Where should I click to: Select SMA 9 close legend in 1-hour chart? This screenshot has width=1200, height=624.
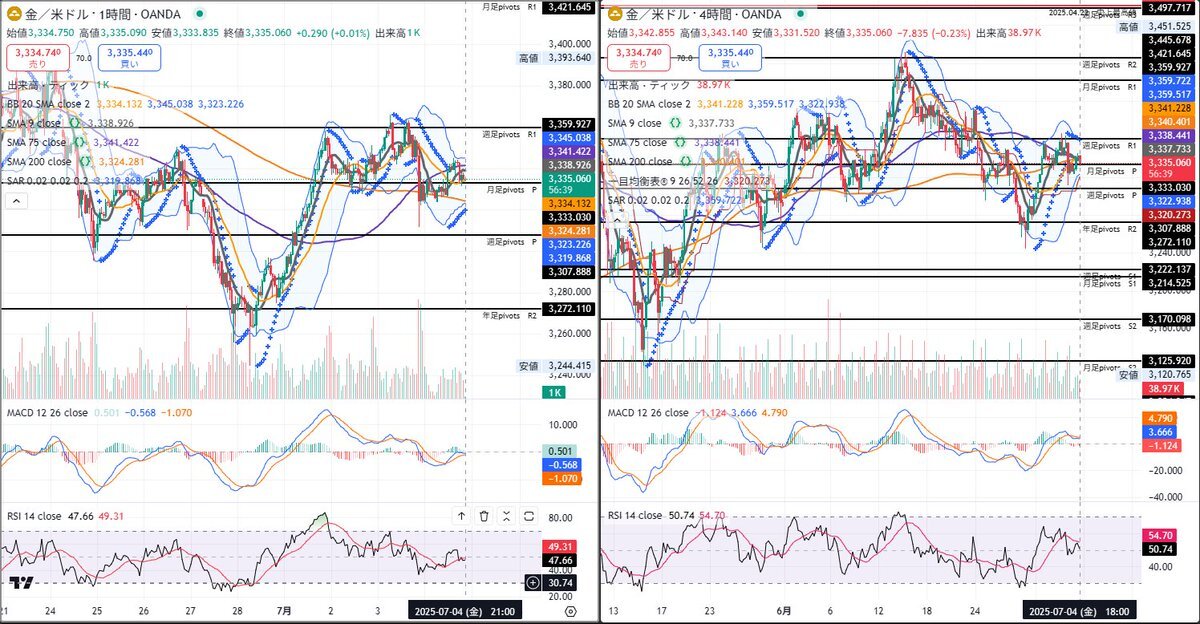click(35, 123)
